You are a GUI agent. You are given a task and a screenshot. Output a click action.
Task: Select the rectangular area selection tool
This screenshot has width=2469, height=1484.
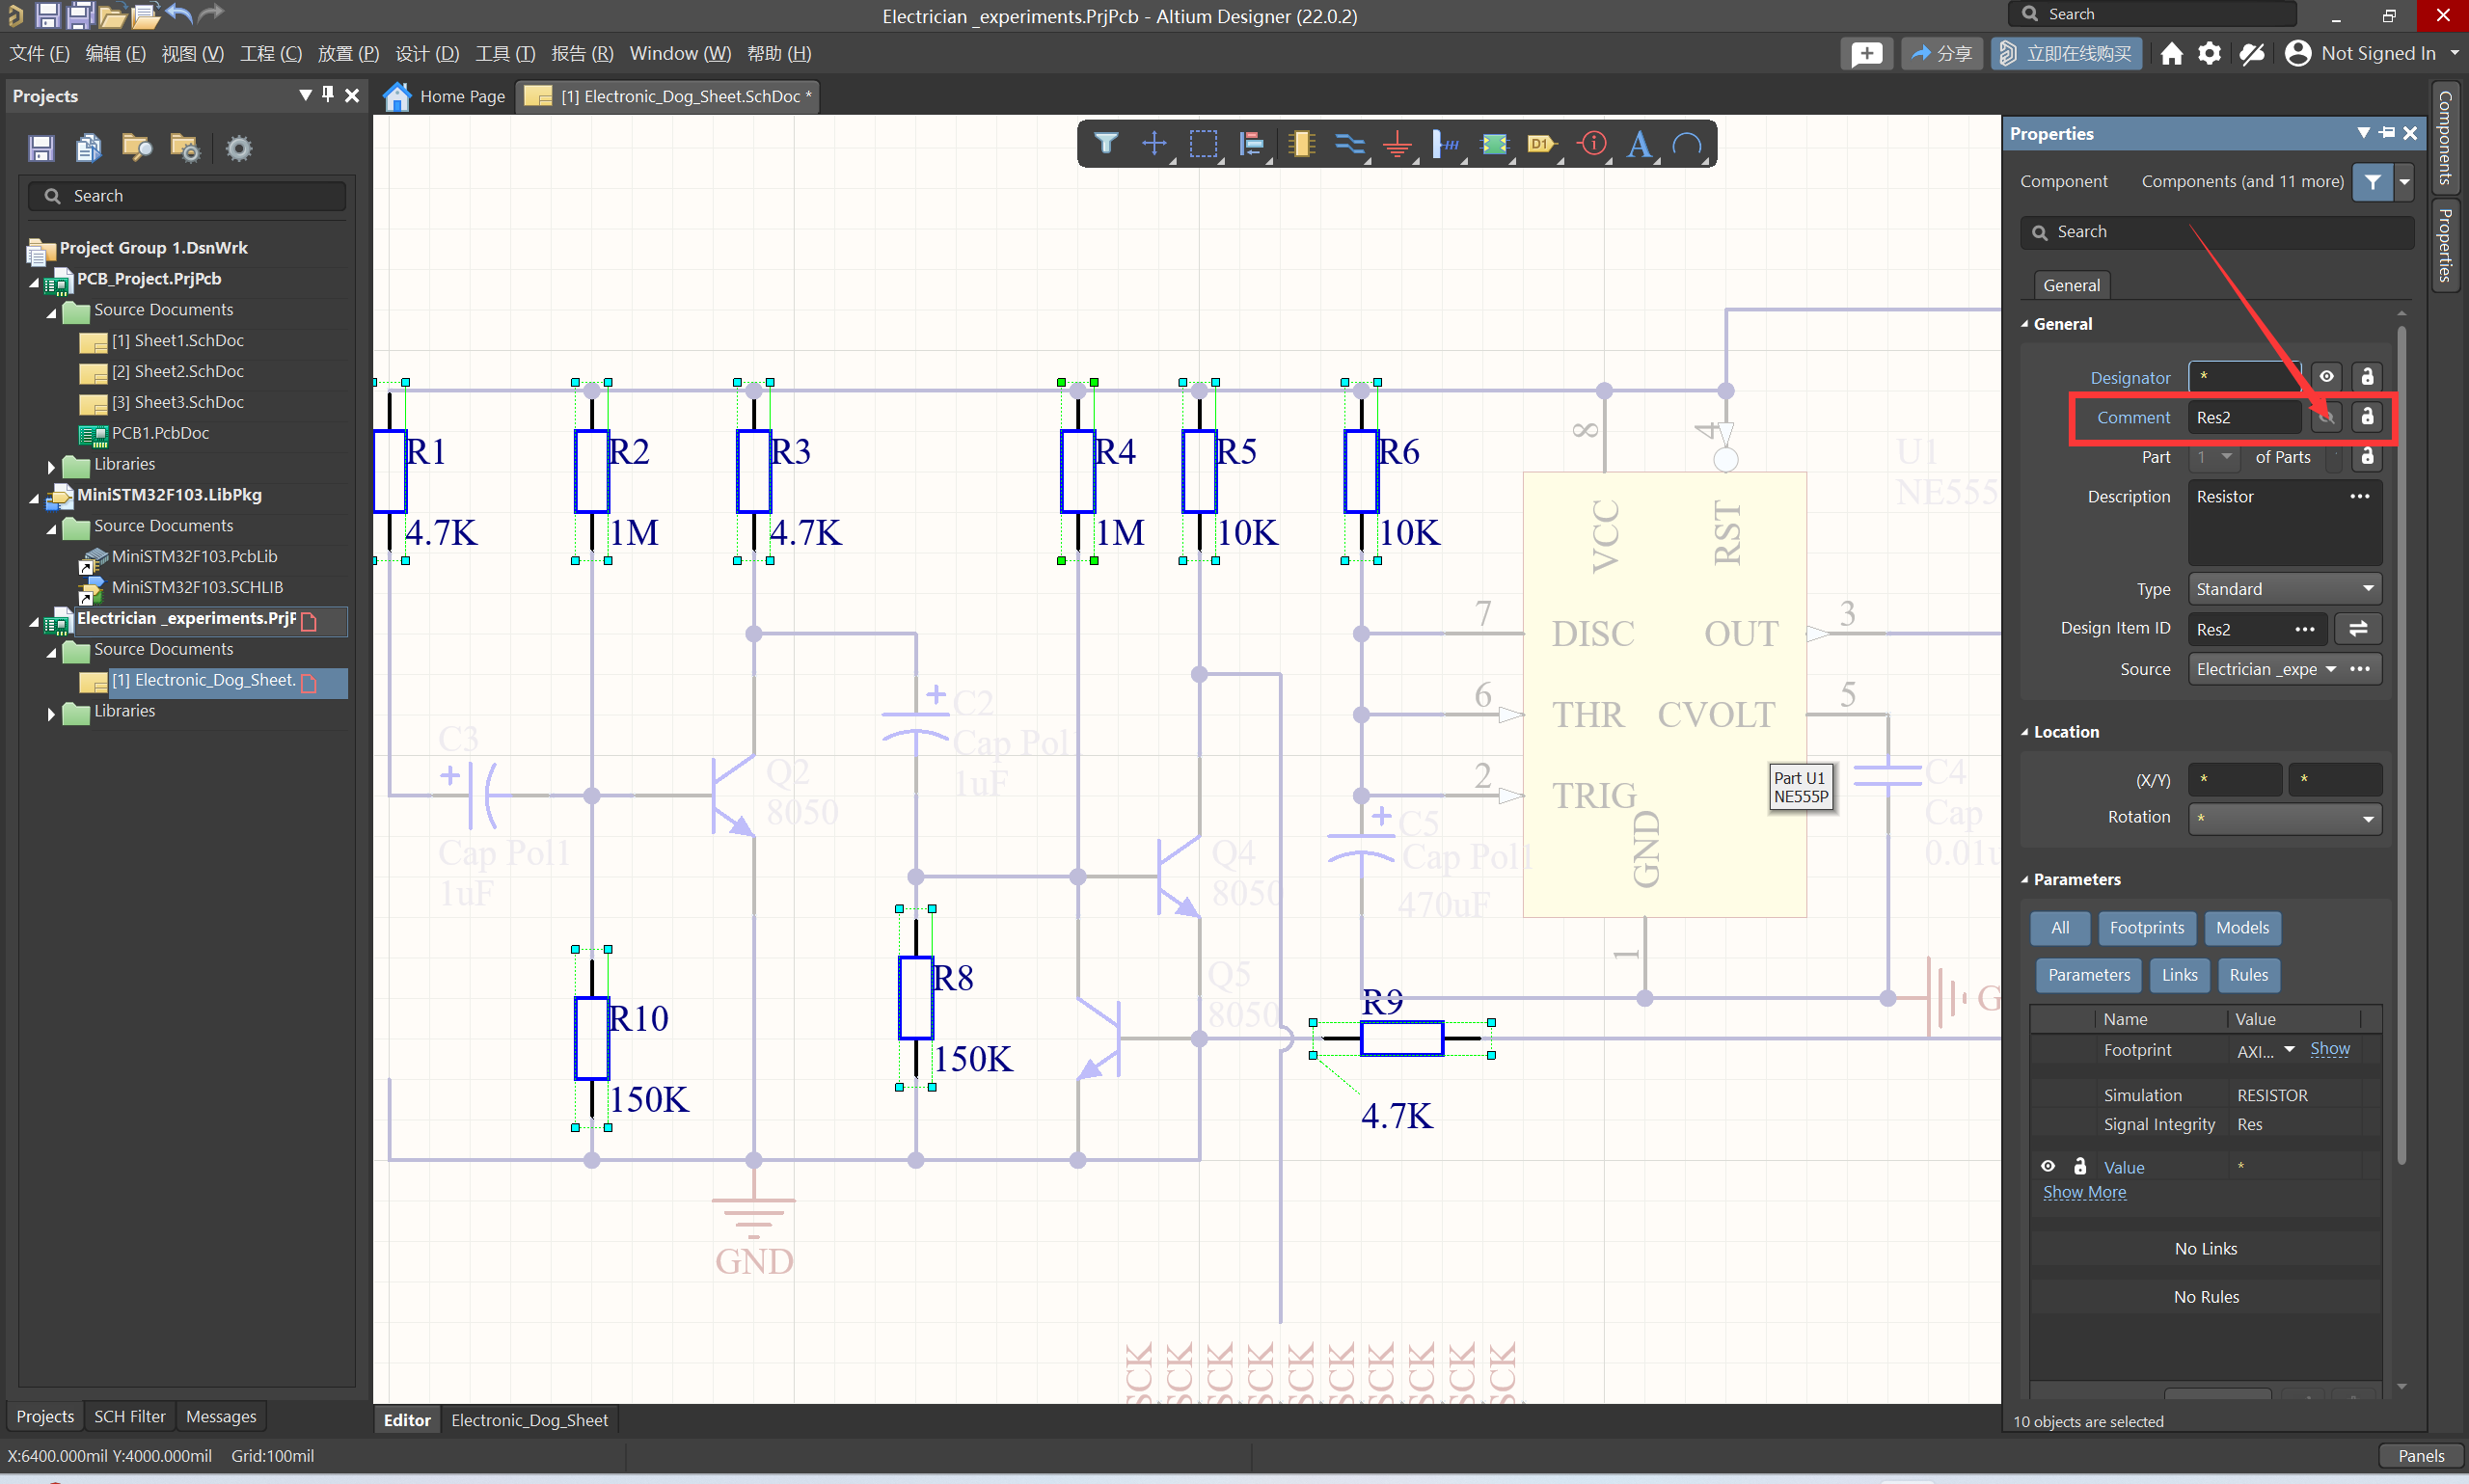[x=1203, y=144]
